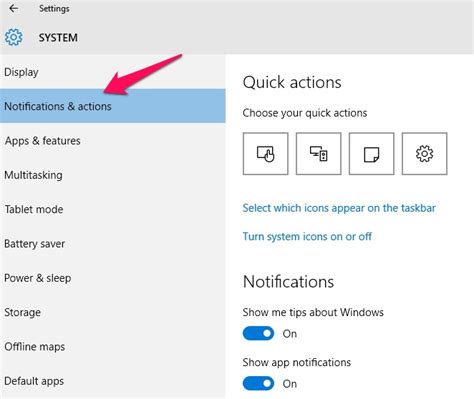Open Notifications & actions category
This screenshot has height=399, width=474.
[x=113, y=106]
